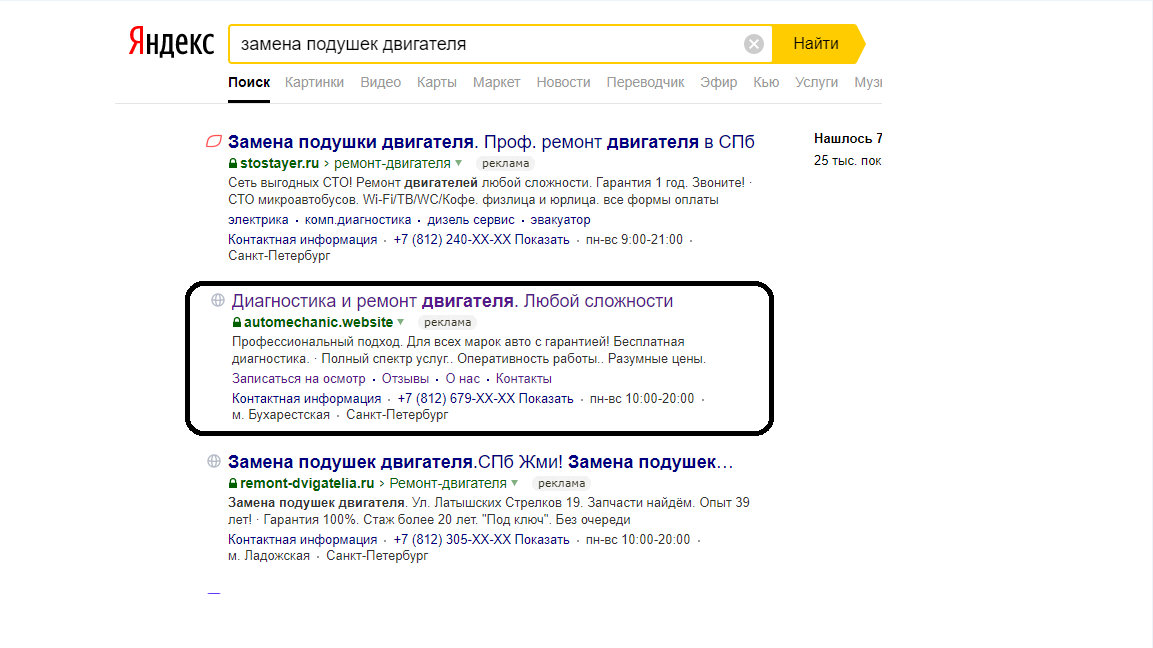Open the дизель сервис sitelink
This screenshot has width=1153, height=648.
click(471, 220)
